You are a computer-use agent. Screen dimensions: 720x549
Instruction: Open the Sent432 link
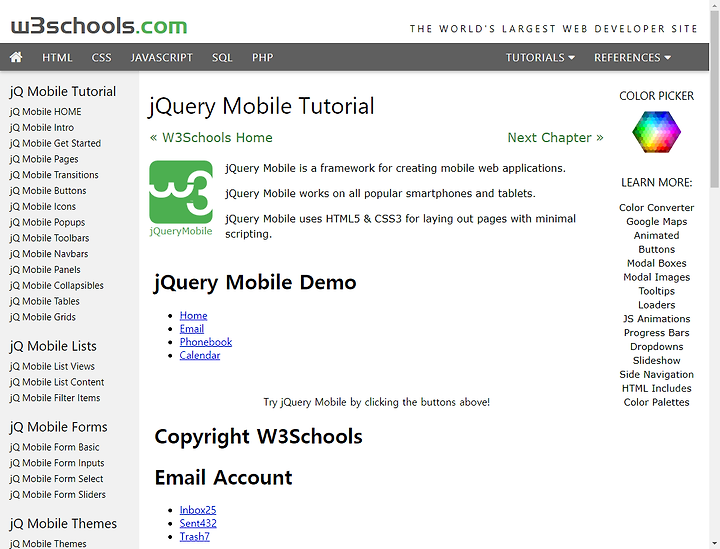click(198, 523)
